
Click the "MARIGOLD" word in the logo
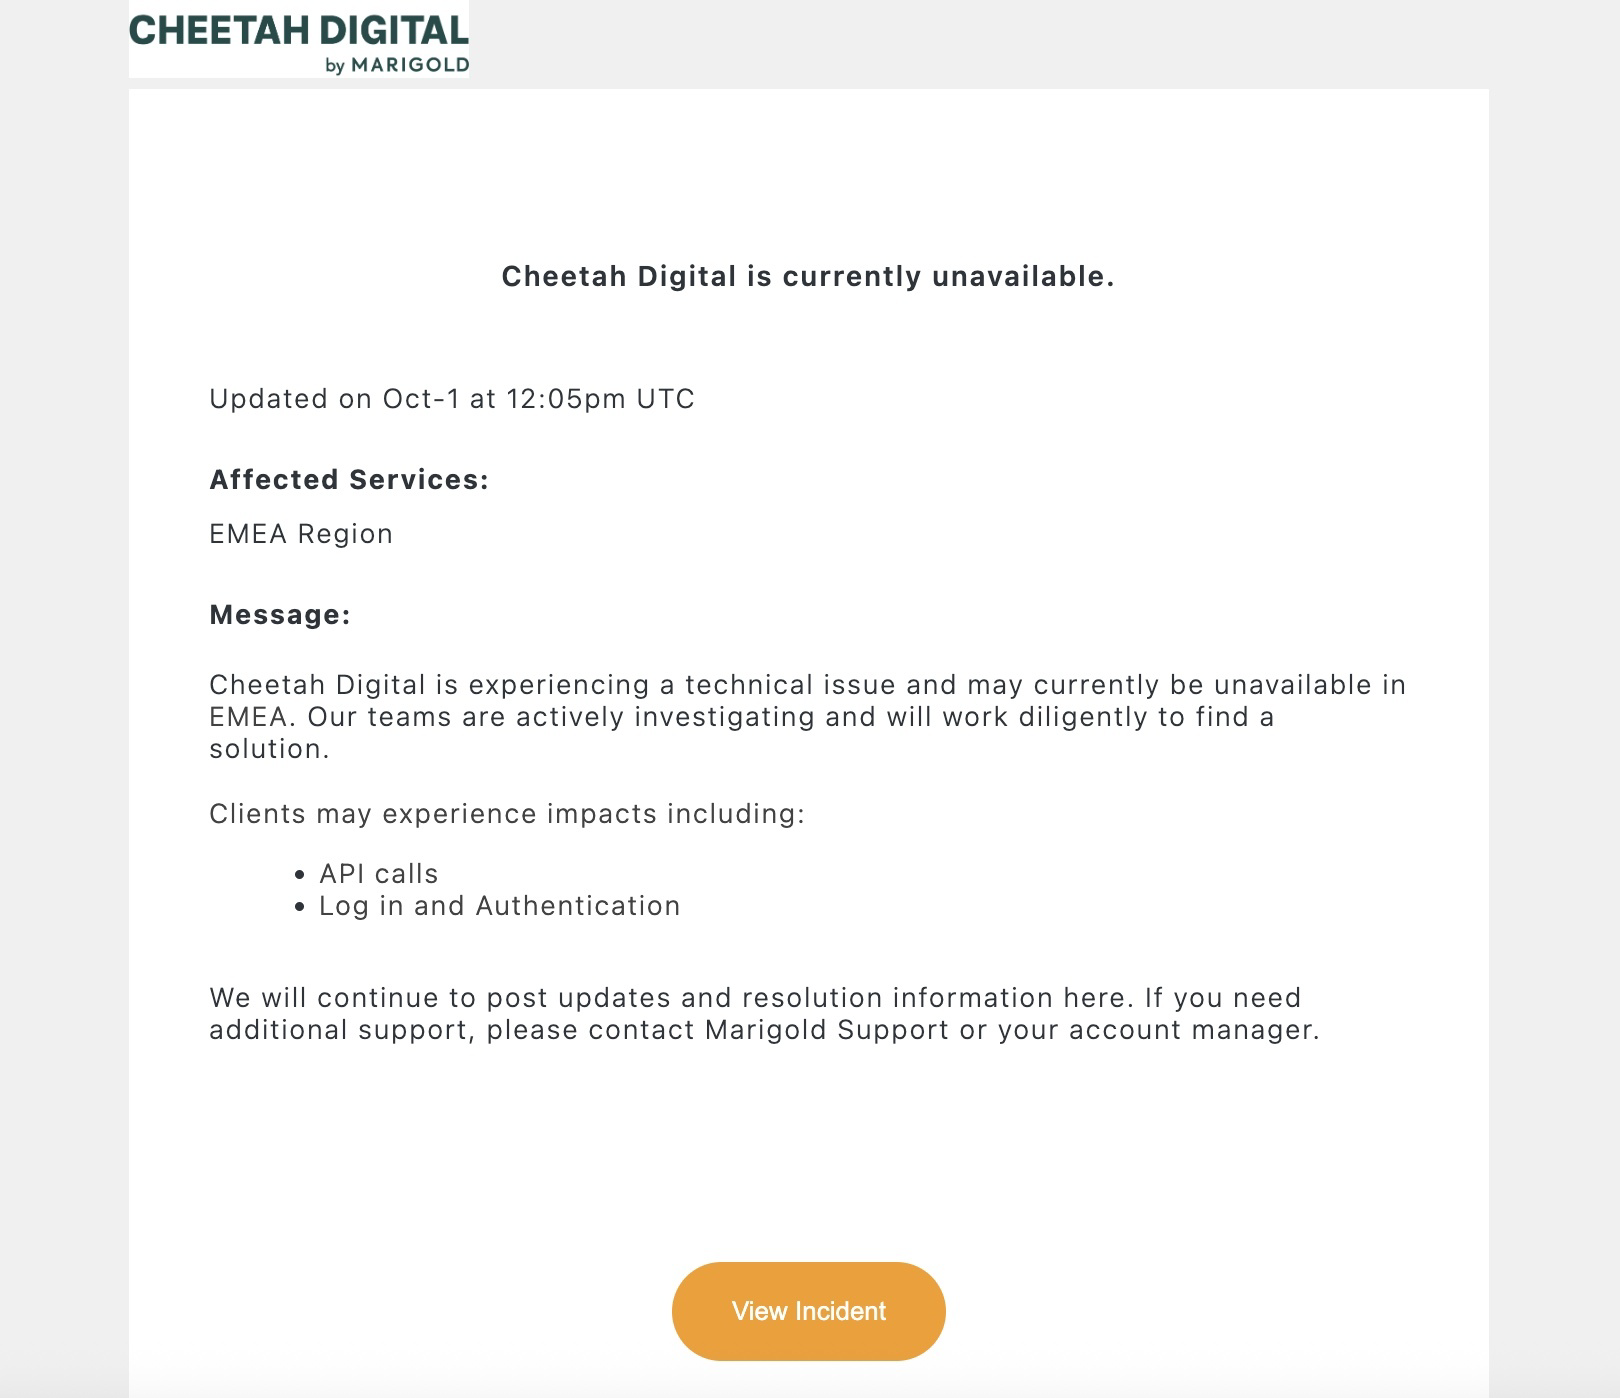pyautogui.click(x=409, y=66)
